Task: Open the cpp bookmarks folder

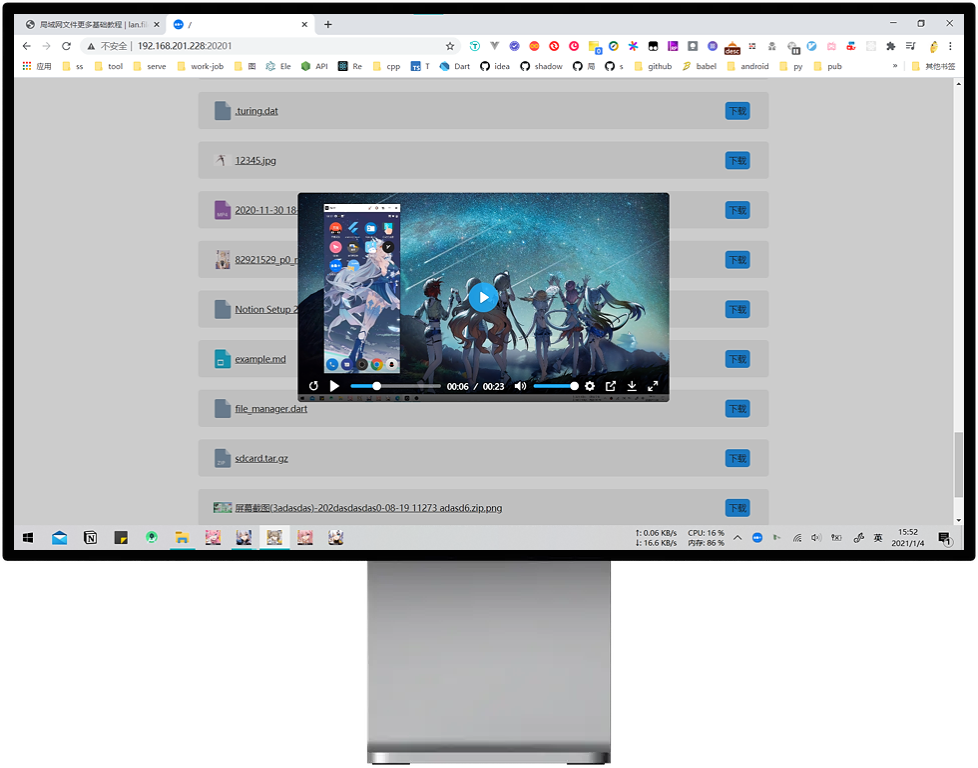Action: 386,66
